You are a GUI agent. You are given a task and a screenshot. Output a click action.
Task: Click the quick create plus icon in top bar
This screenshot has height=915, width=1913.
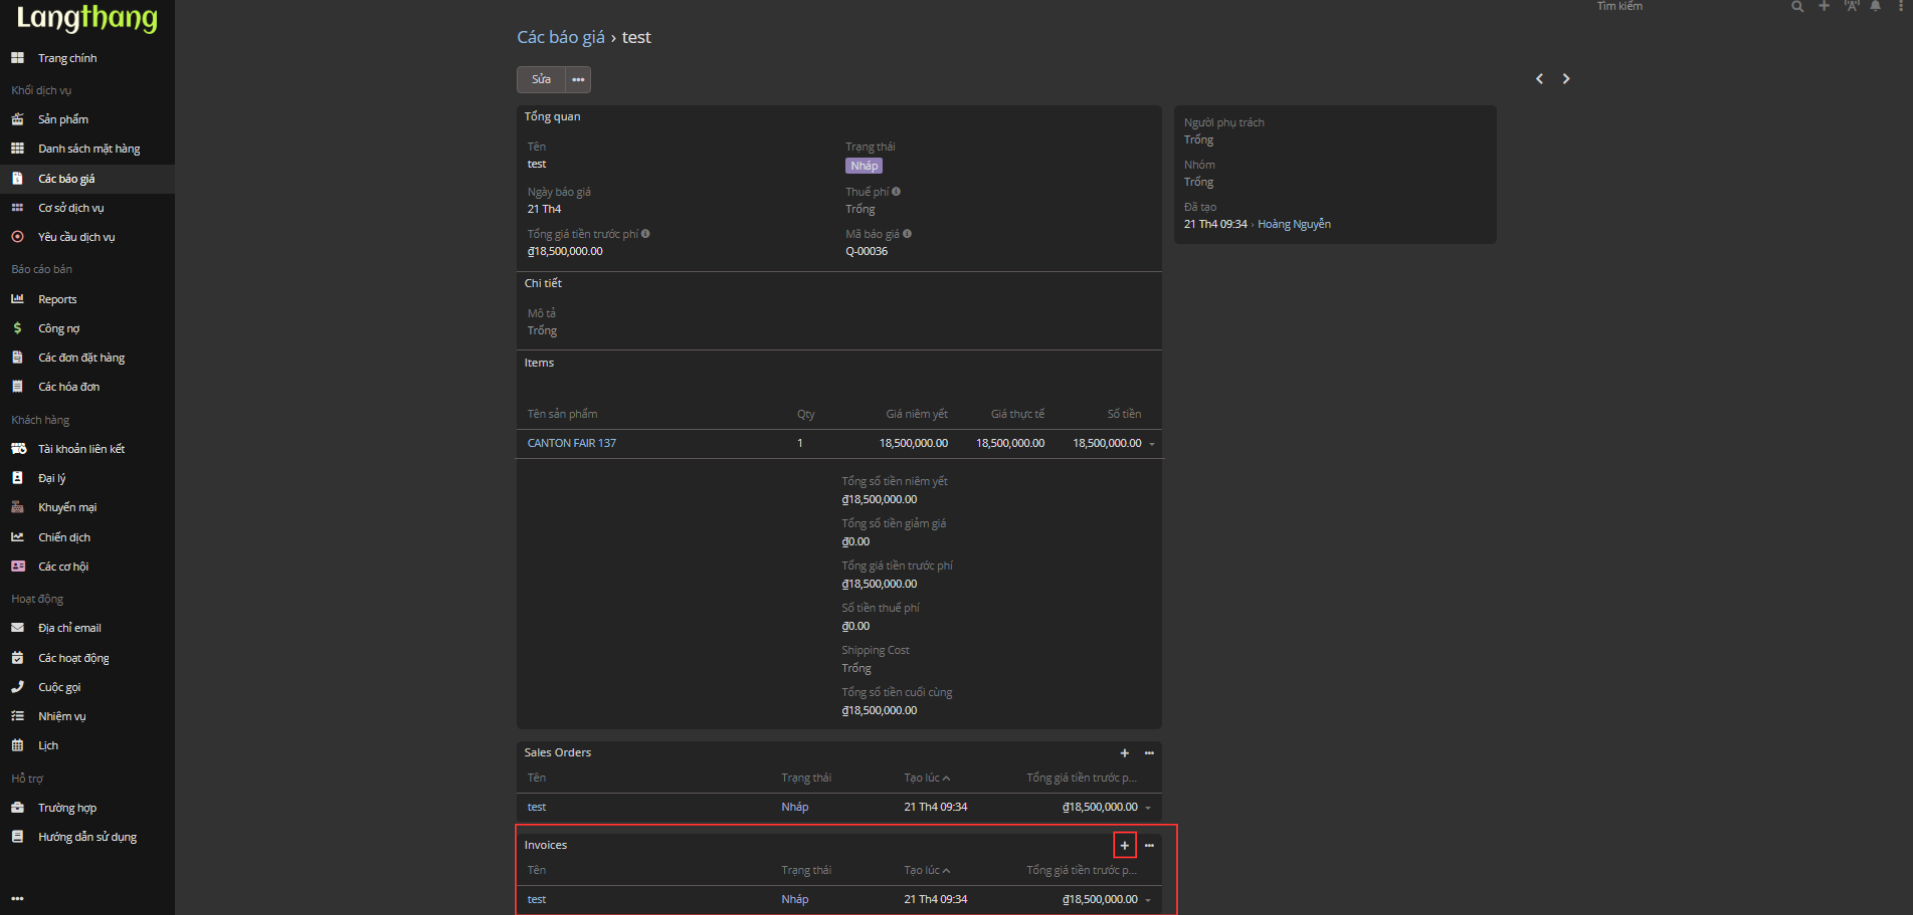[1823, 6]
